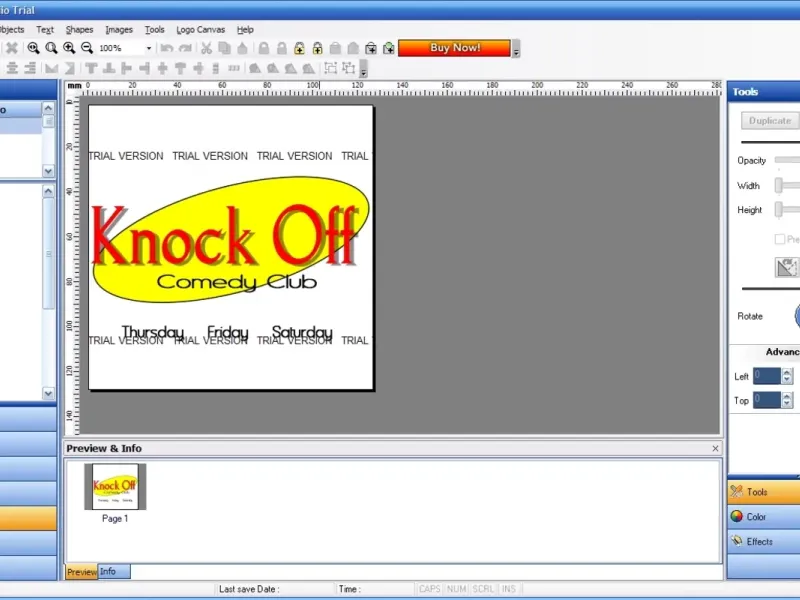The image size is (800, 600).
Task: Click the resize icon button below Pre checkbox
Action: coord(786,267)
